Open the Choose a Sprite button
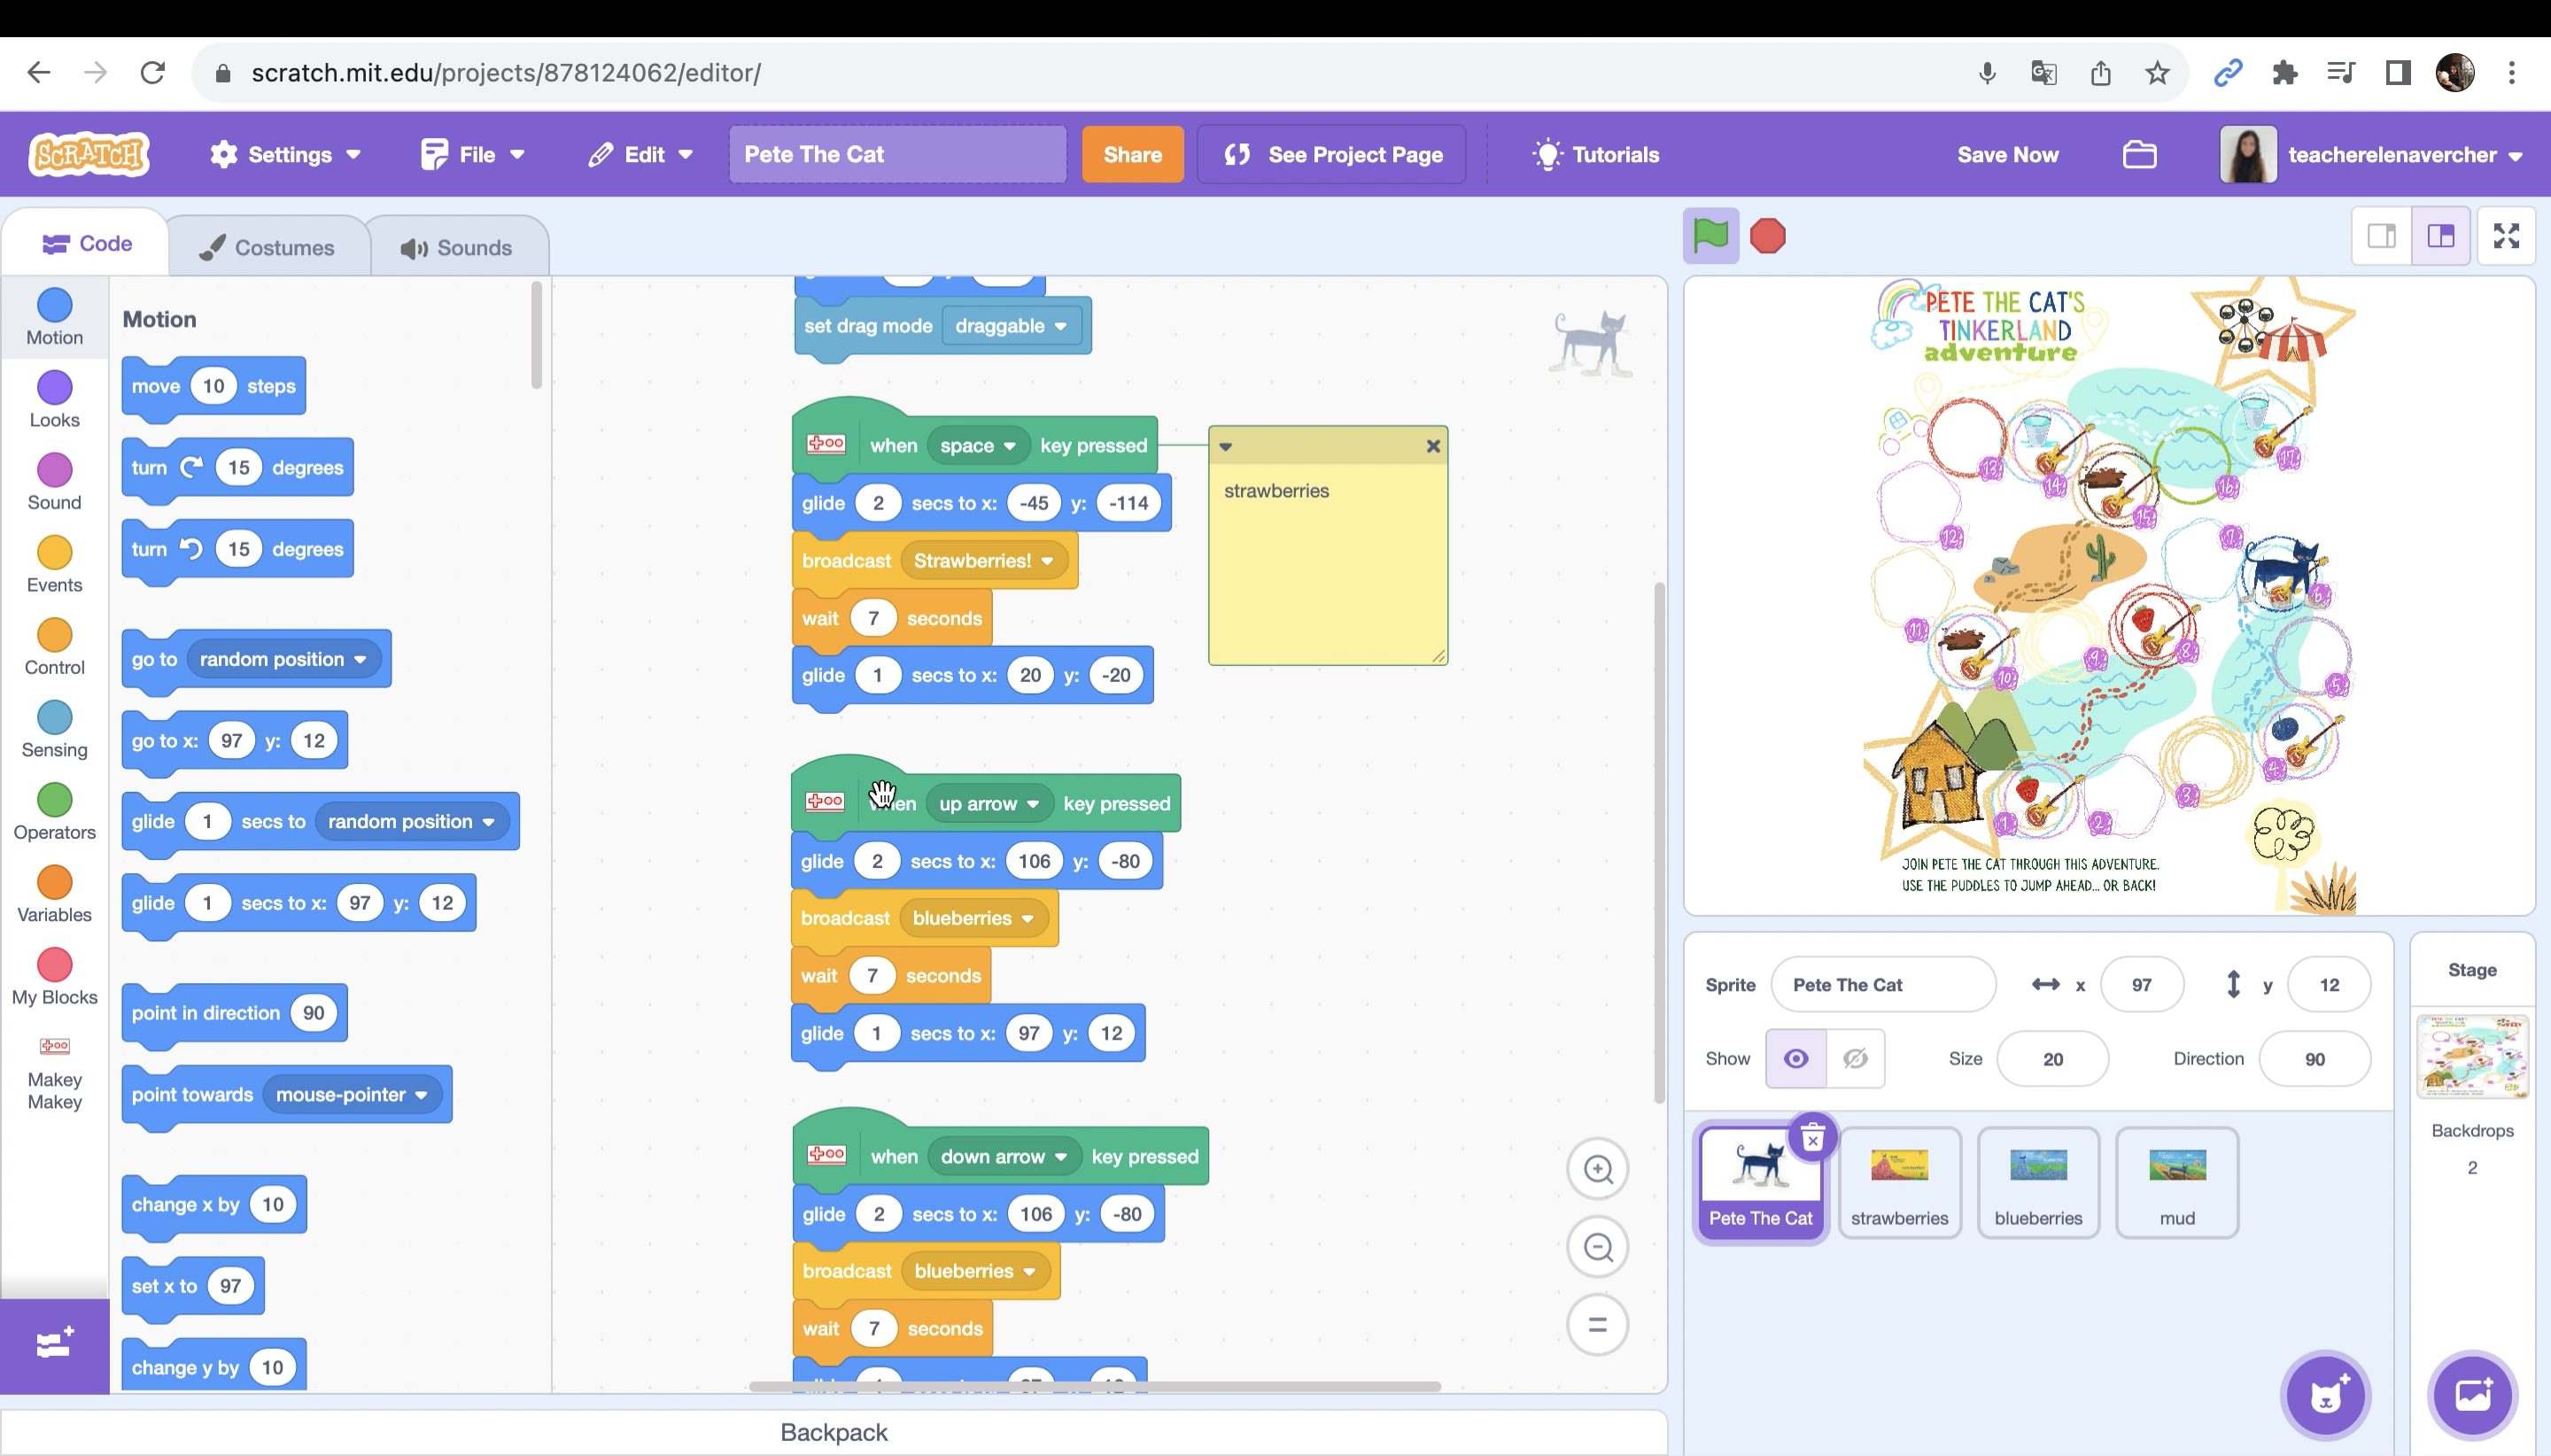The width and height of the screenshot is (2551, 1456). point(2326,1395)
